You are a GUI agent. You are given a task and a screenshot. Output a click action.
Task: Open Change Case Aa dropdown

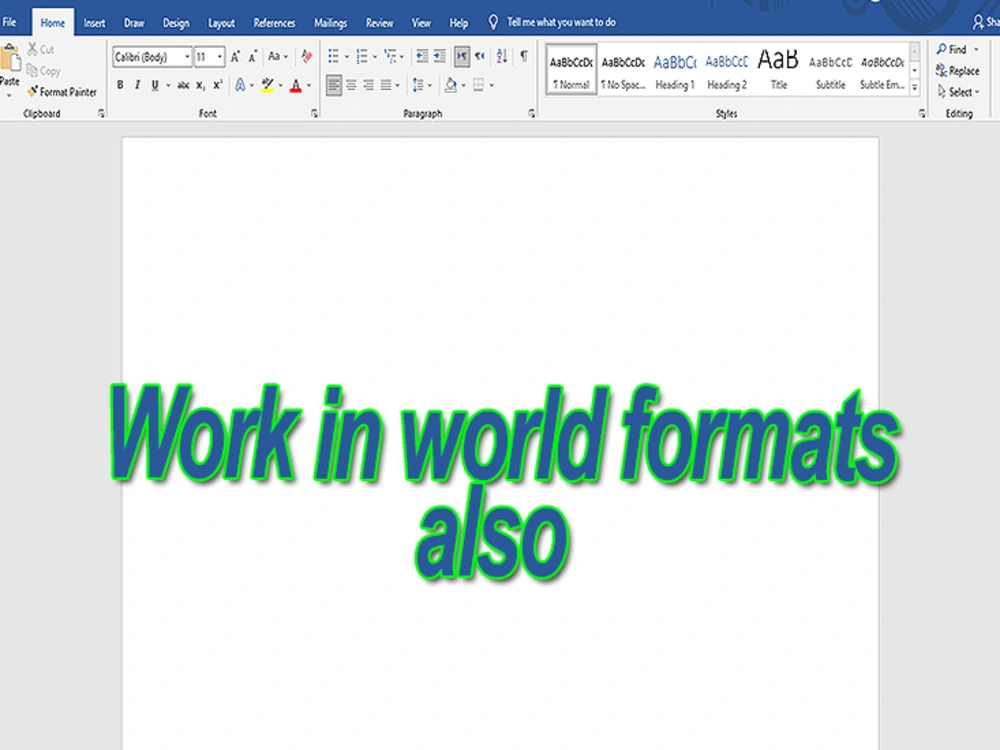coord(278,56)
